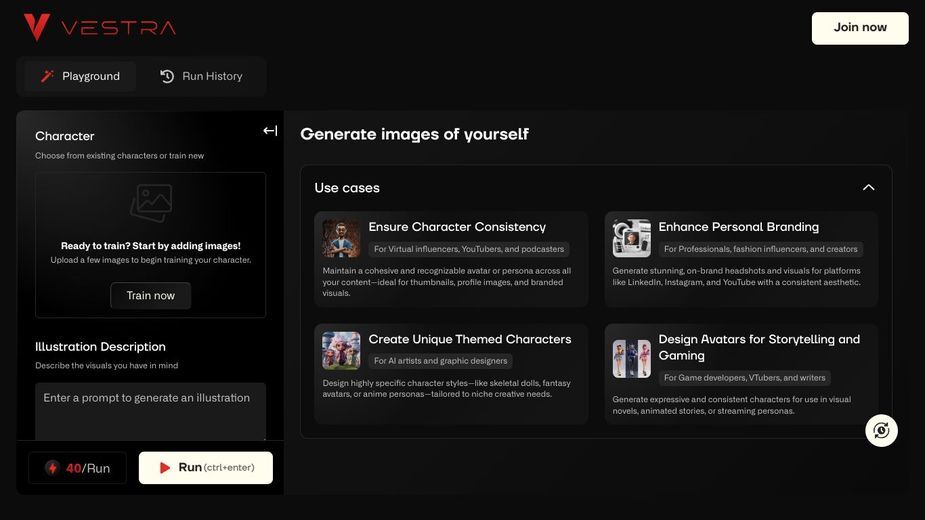Image resolution: width=925 pixels, height=520 pixels.
Task: Click the Game developers, VTubers, writers tag
Action: 744,378
